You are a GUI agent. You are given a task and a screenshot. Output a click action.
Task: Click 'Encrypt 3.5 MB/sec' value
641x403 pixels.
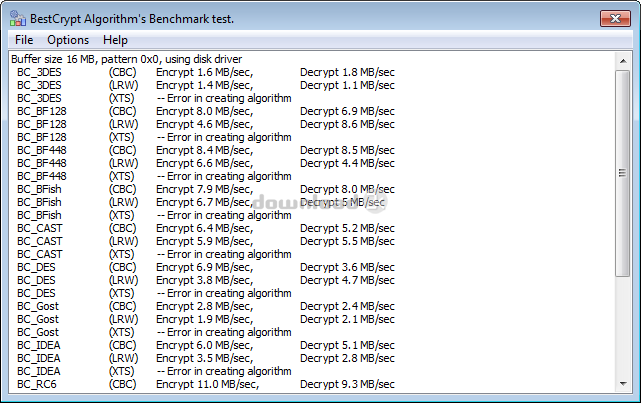(x=204, y=358)
